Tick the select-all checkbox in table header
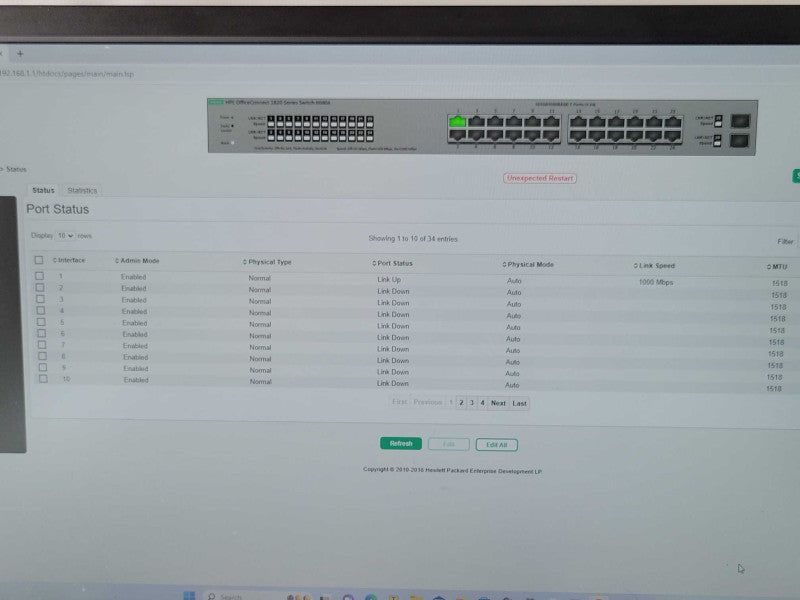800x600 pixels. click(39, 260)
